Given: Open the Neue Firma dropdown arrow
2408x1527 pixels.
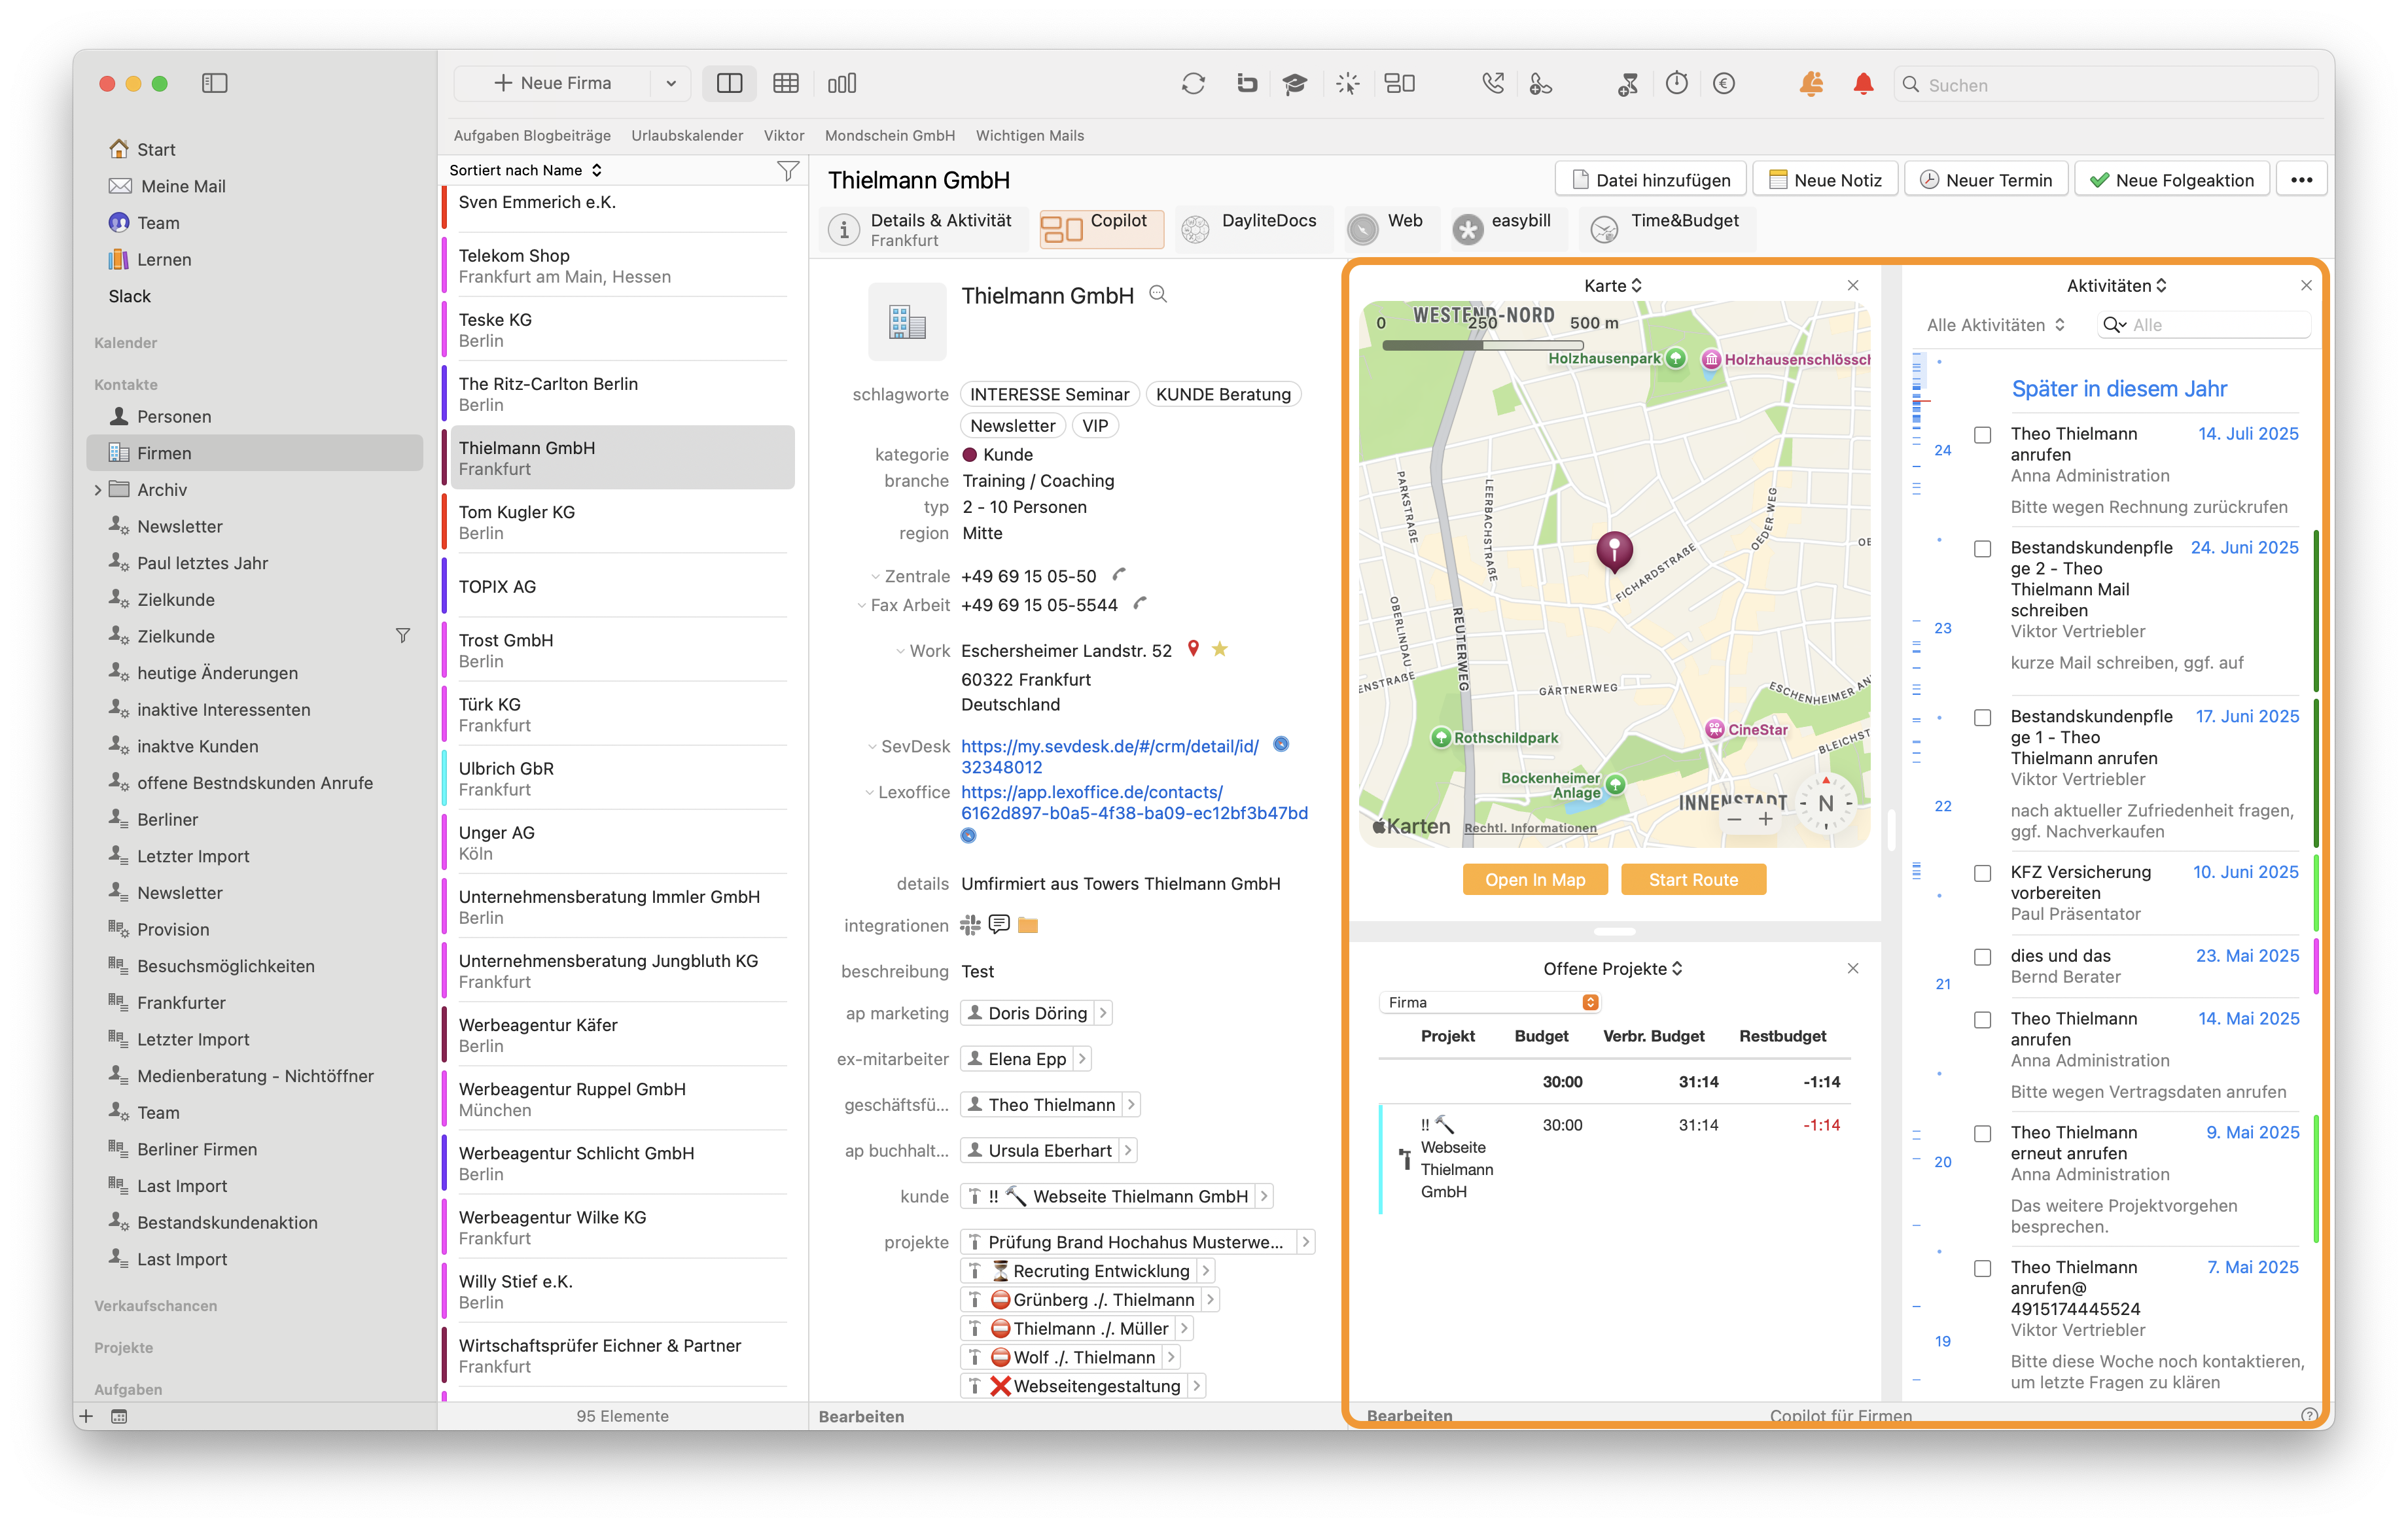Looking at the screenshot, I should (671, 84).
